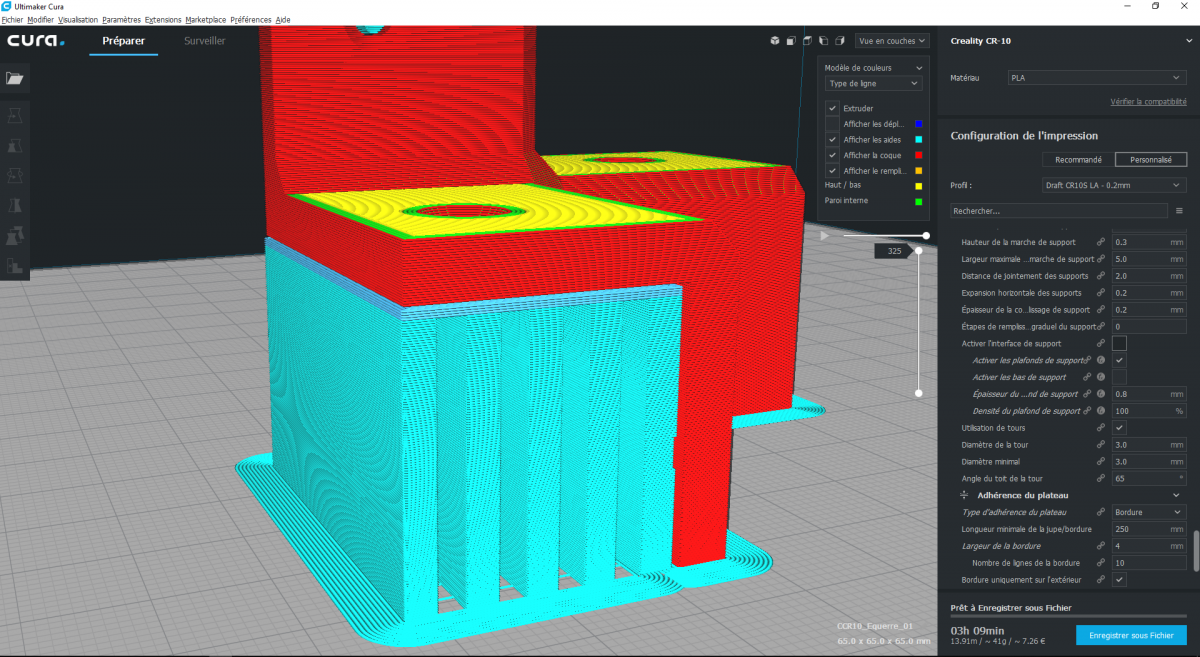This screenshot has width=1200, height=657.
Task: Toggle Utilisation de tours checkbox
Action: [1120, 428]
